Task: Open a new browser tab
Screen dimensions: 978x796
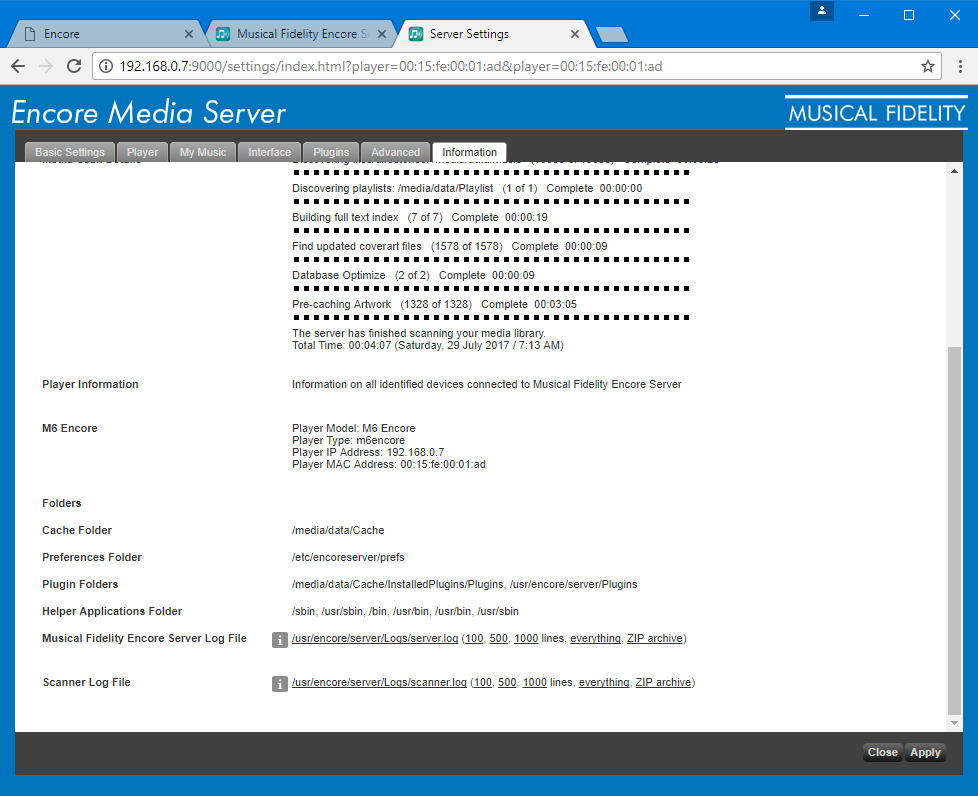Action: tap(611, 35)
